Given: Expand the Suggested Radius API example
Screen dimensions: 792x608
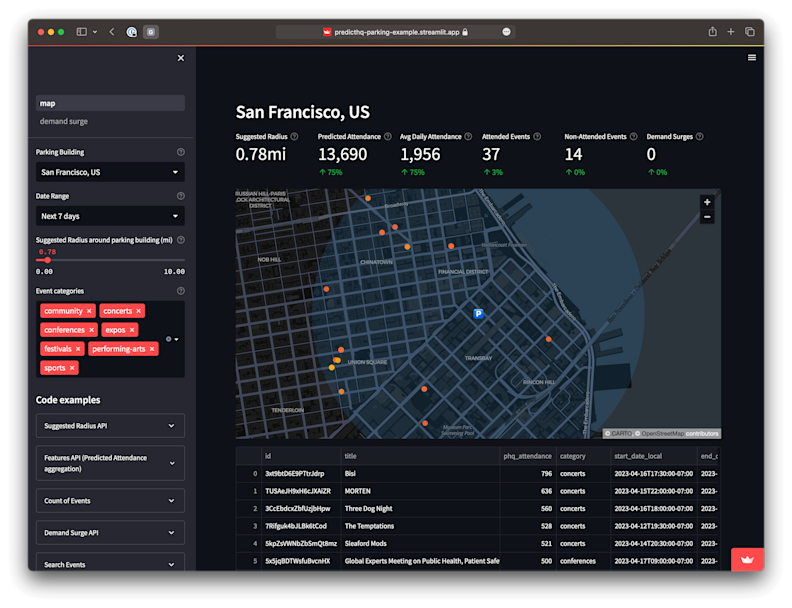Looking at the screenshot, I should click(110, 426).
